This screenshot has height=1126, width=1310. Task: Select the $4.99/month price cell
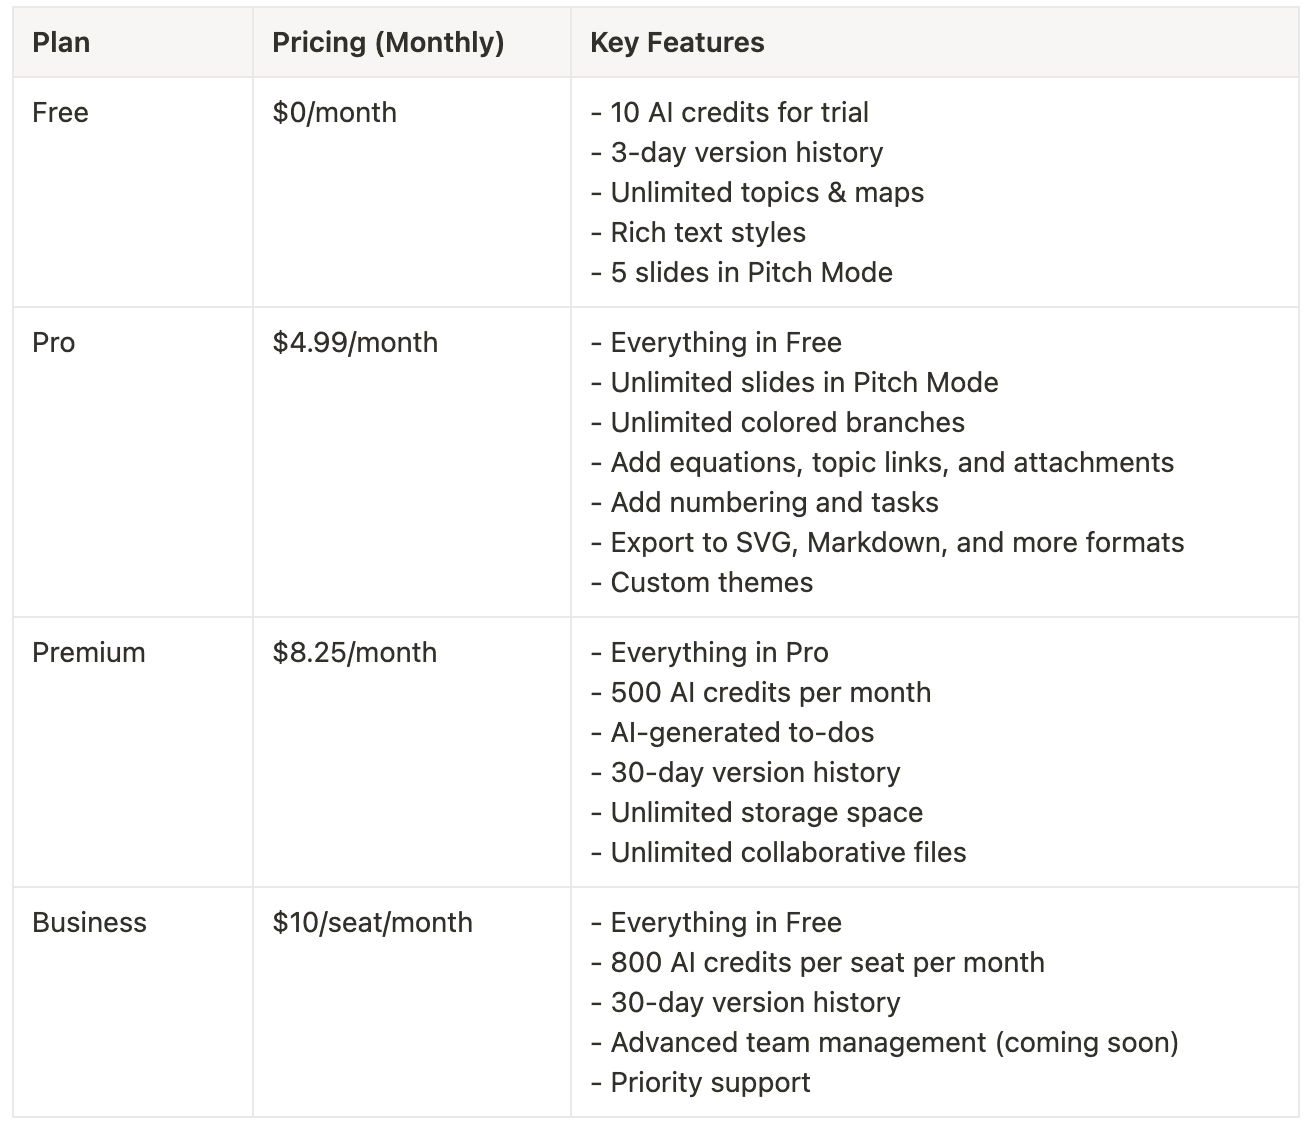coord(411,462)
